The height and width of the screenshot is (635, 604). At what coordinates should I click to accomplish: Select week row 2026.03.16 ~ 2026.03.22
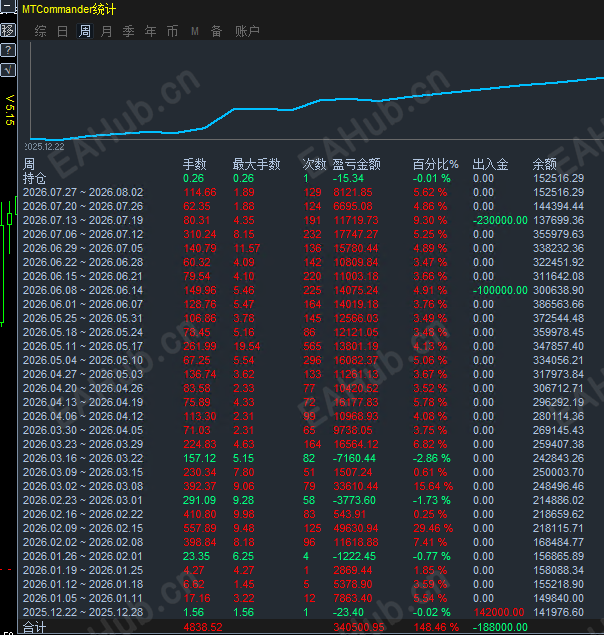[x=304, y=458]
